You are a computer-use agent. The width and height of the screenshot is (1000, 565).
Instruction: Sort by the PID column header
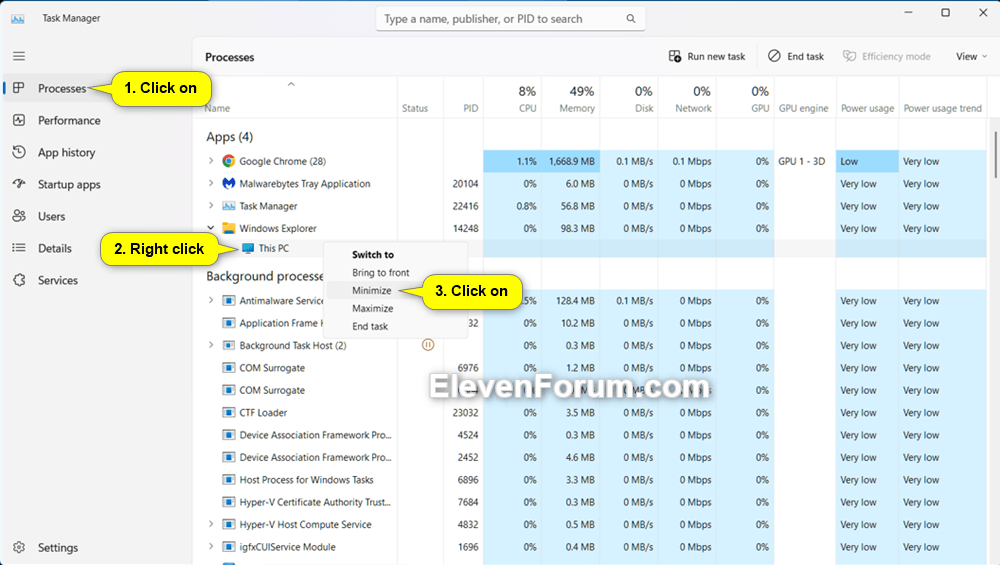tap(463, 98)
